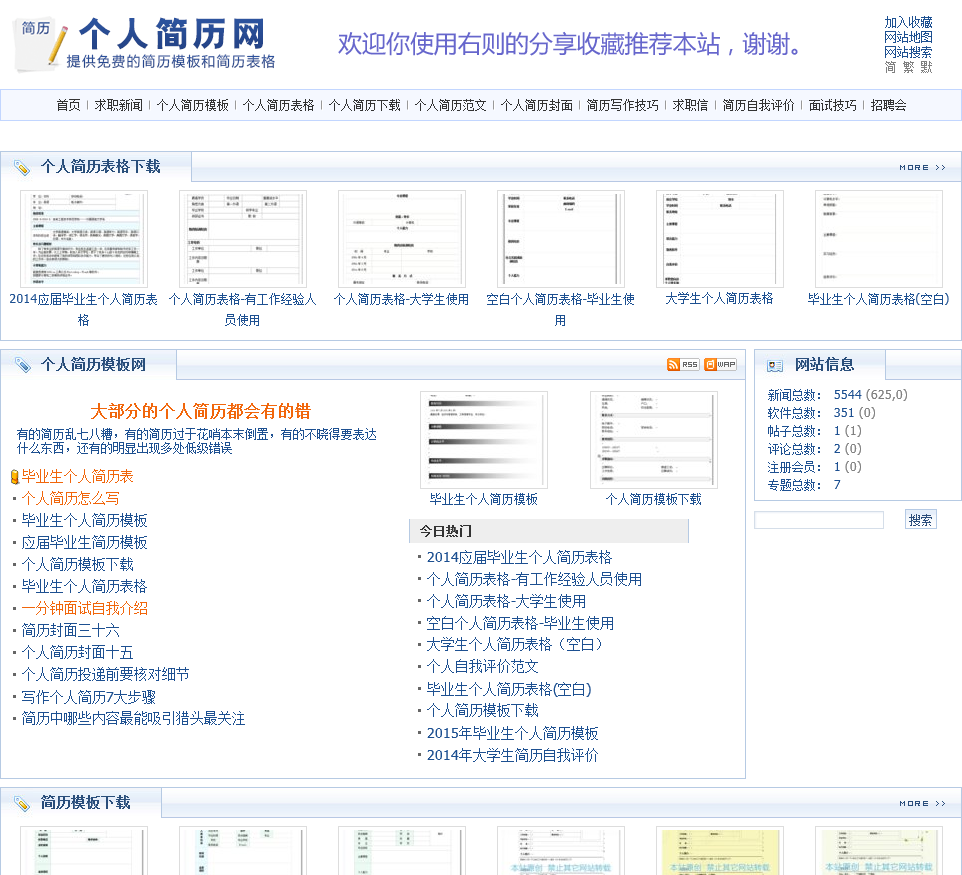Viewport: 962px width, 875px height.
Task: Open 简历封面三十六 link
Action: click(71, 631)
